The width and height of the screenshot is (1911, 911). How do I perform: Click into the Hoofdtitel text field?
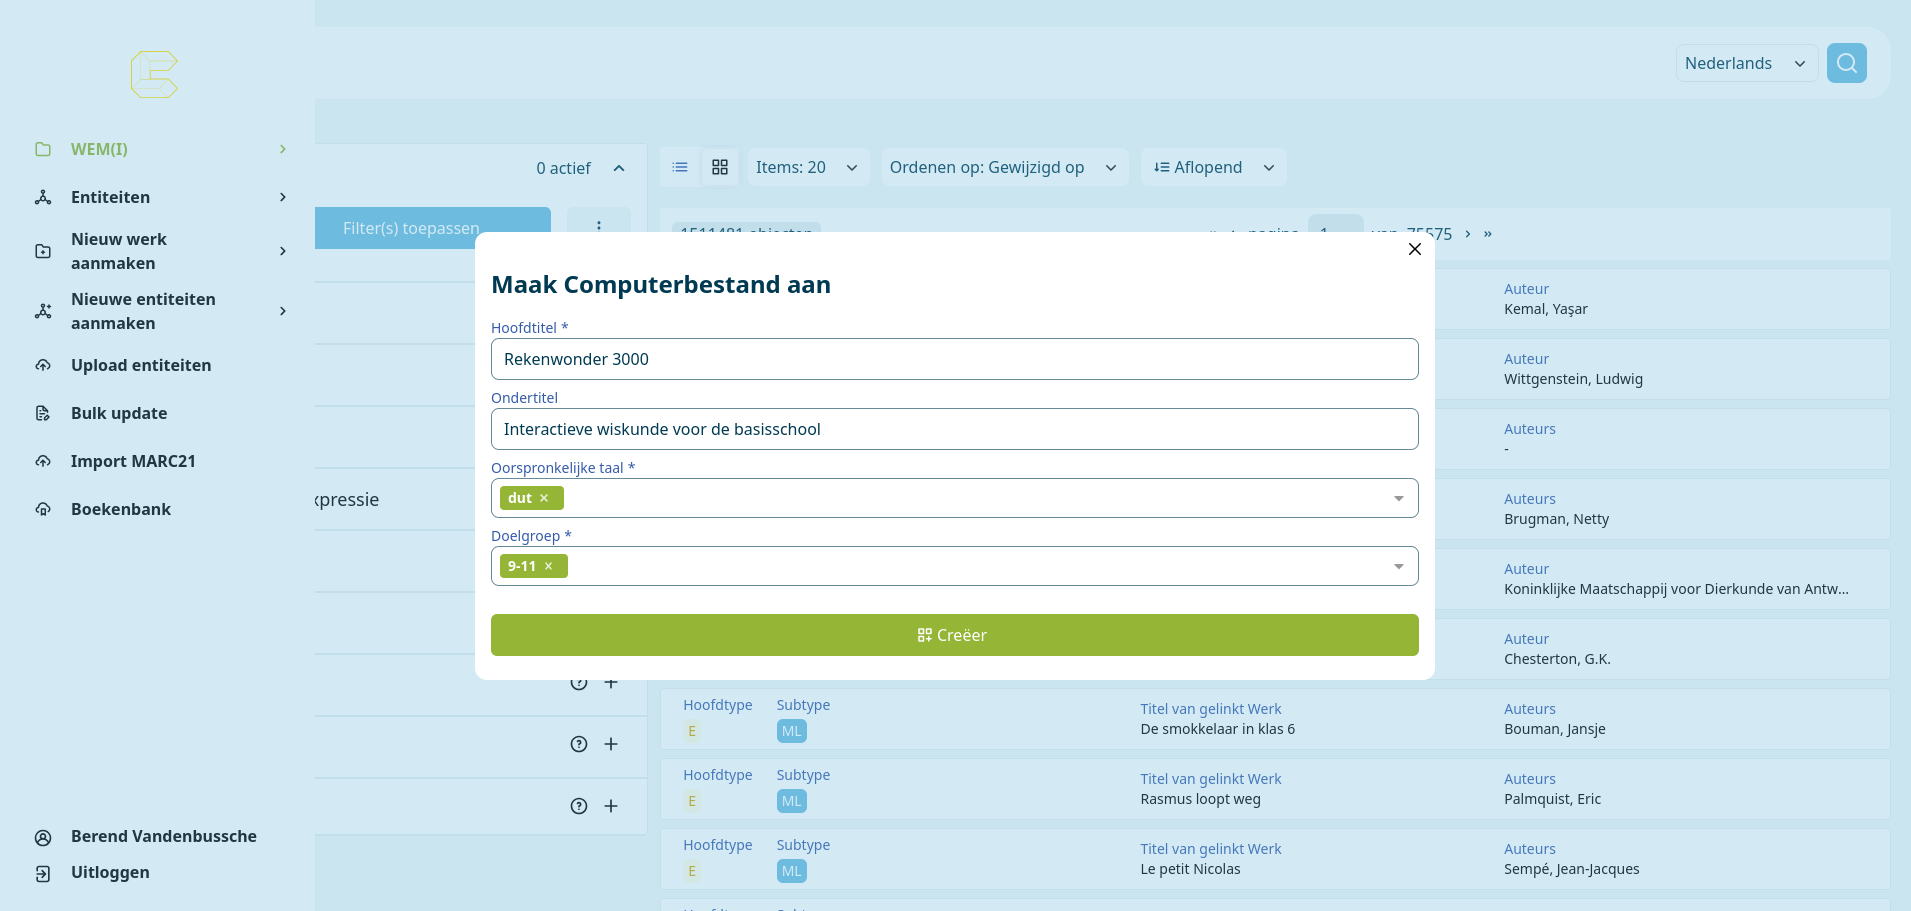(x=954, y=359)
